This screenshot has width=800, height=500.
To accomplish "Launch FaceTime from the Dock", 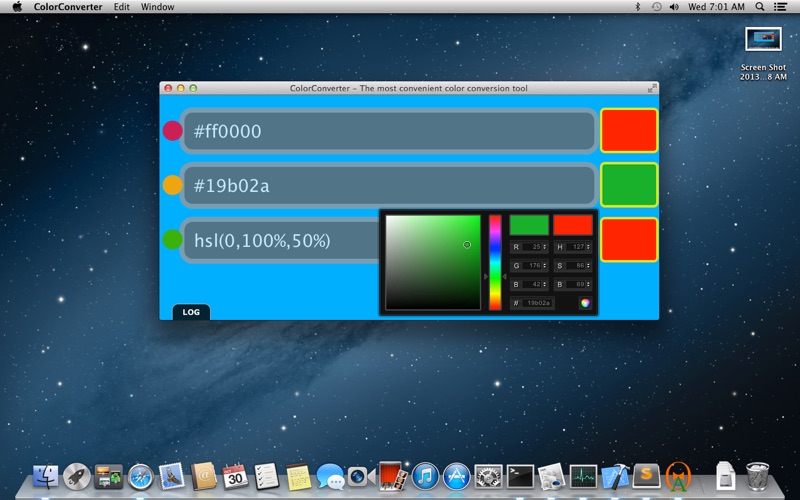I will 361,477.
